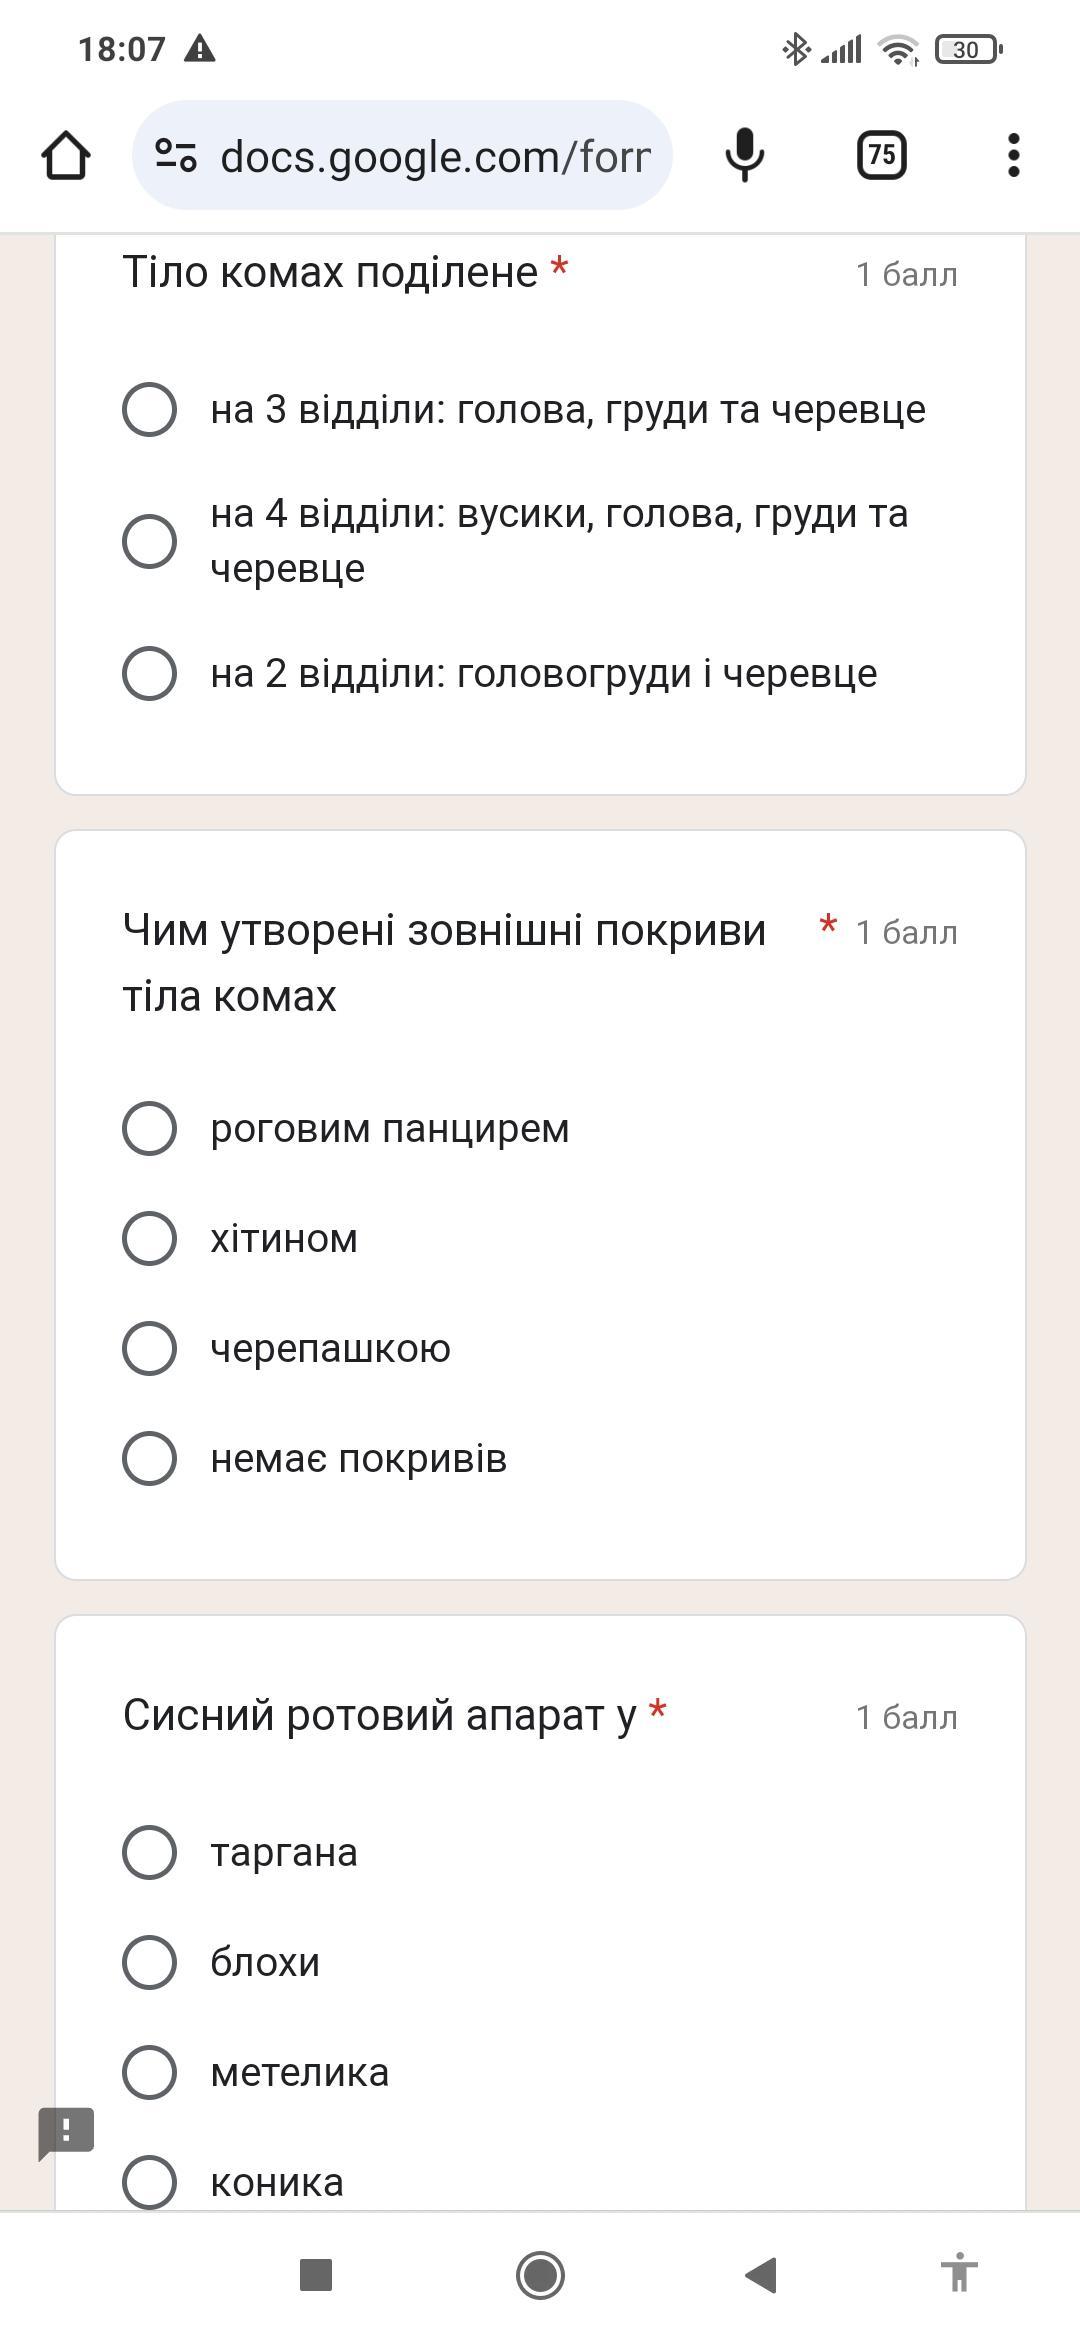Select 'блохи' for sucking mouthparts question
This screenshot has width=1080, height=2340.
tap(150, 1962)
